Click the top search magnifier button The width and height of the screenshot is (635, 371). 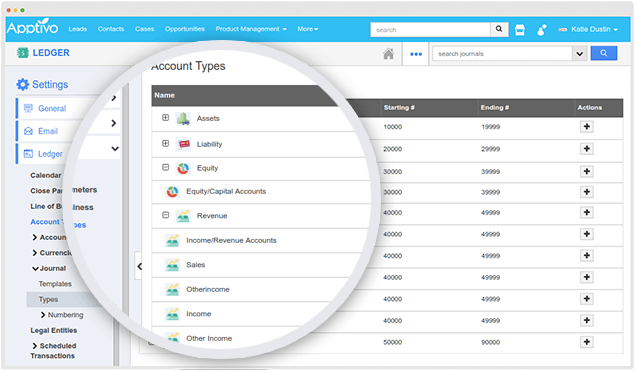[x=499, y=29]
